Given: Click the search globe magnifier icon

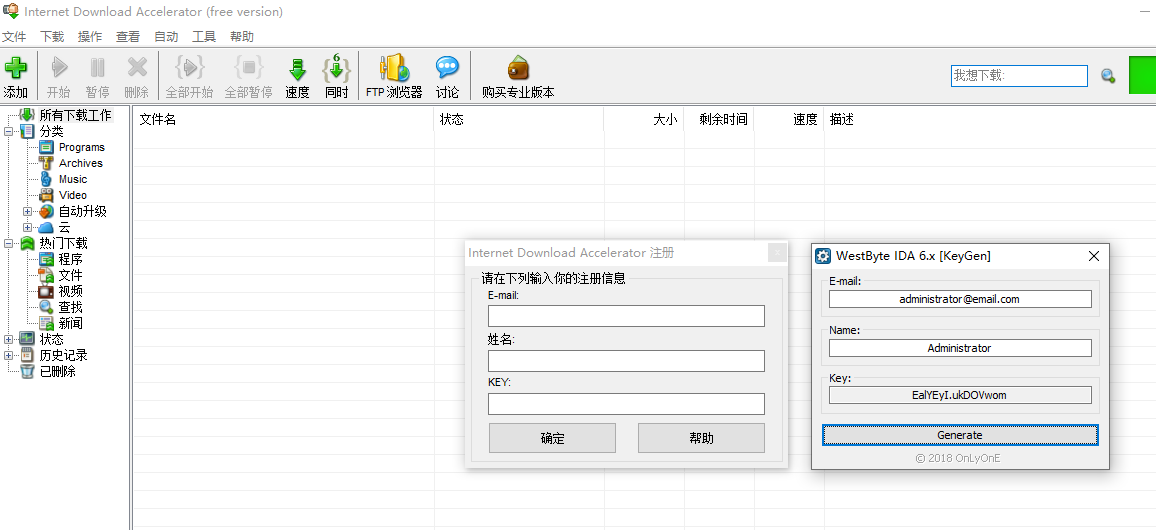Looking at the screenshot, I should pyautogui.click(x=1108, y=76).
